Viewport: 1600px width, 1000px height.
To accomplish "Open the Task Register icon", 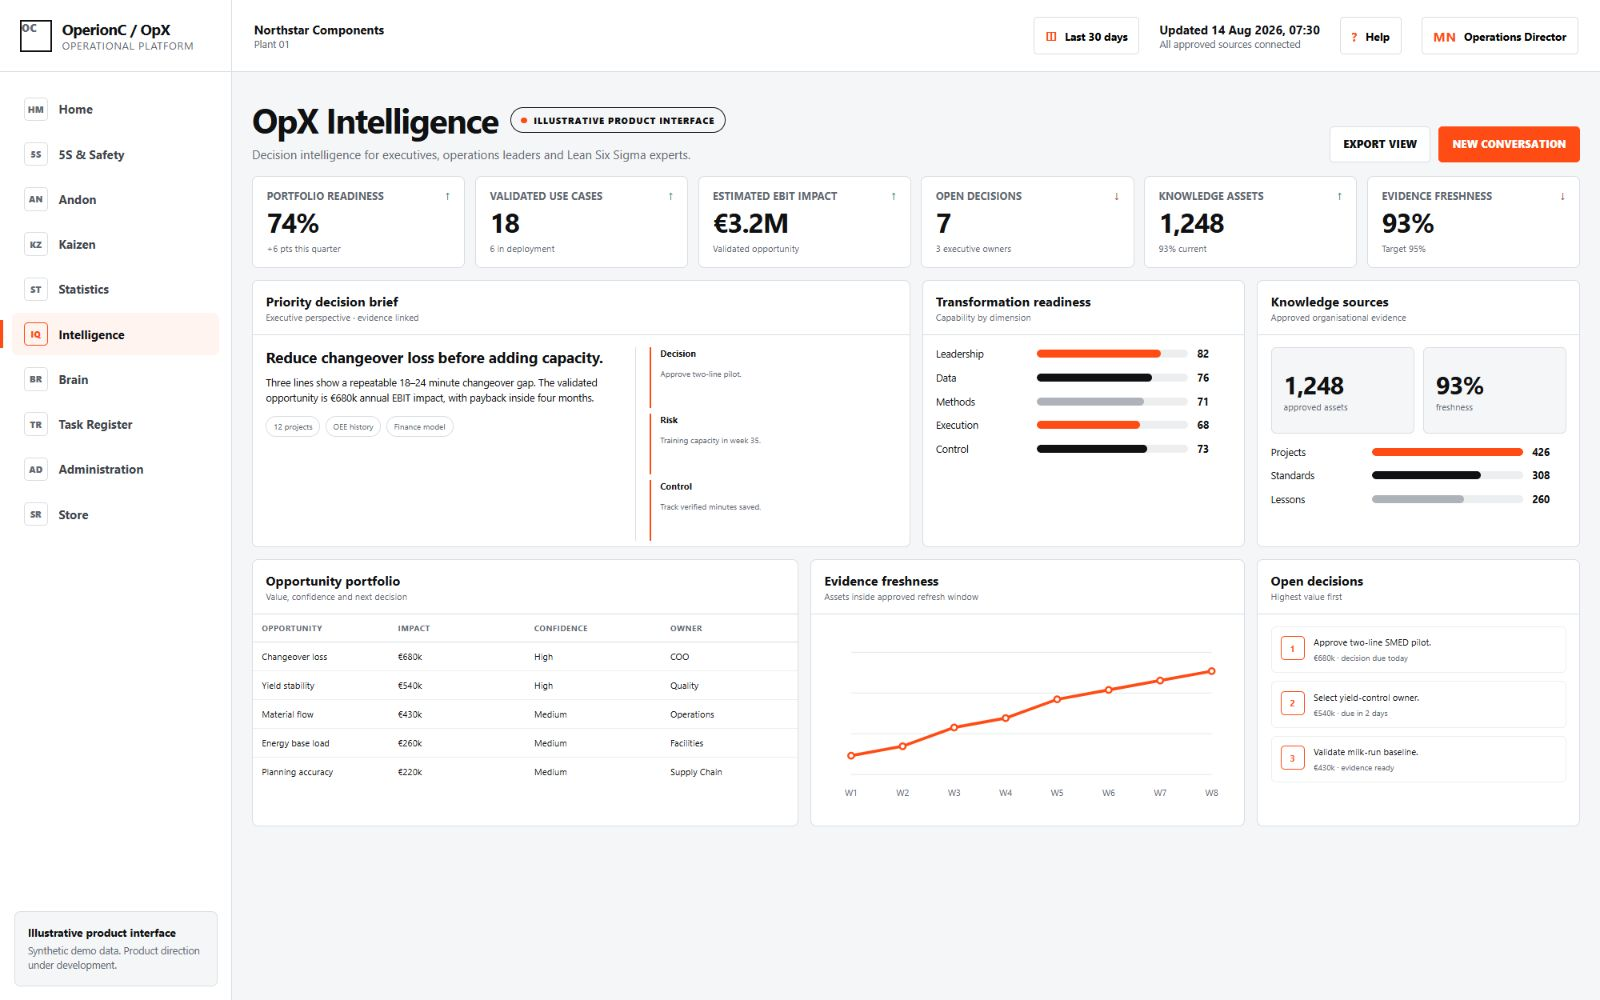I will [36, 425].
